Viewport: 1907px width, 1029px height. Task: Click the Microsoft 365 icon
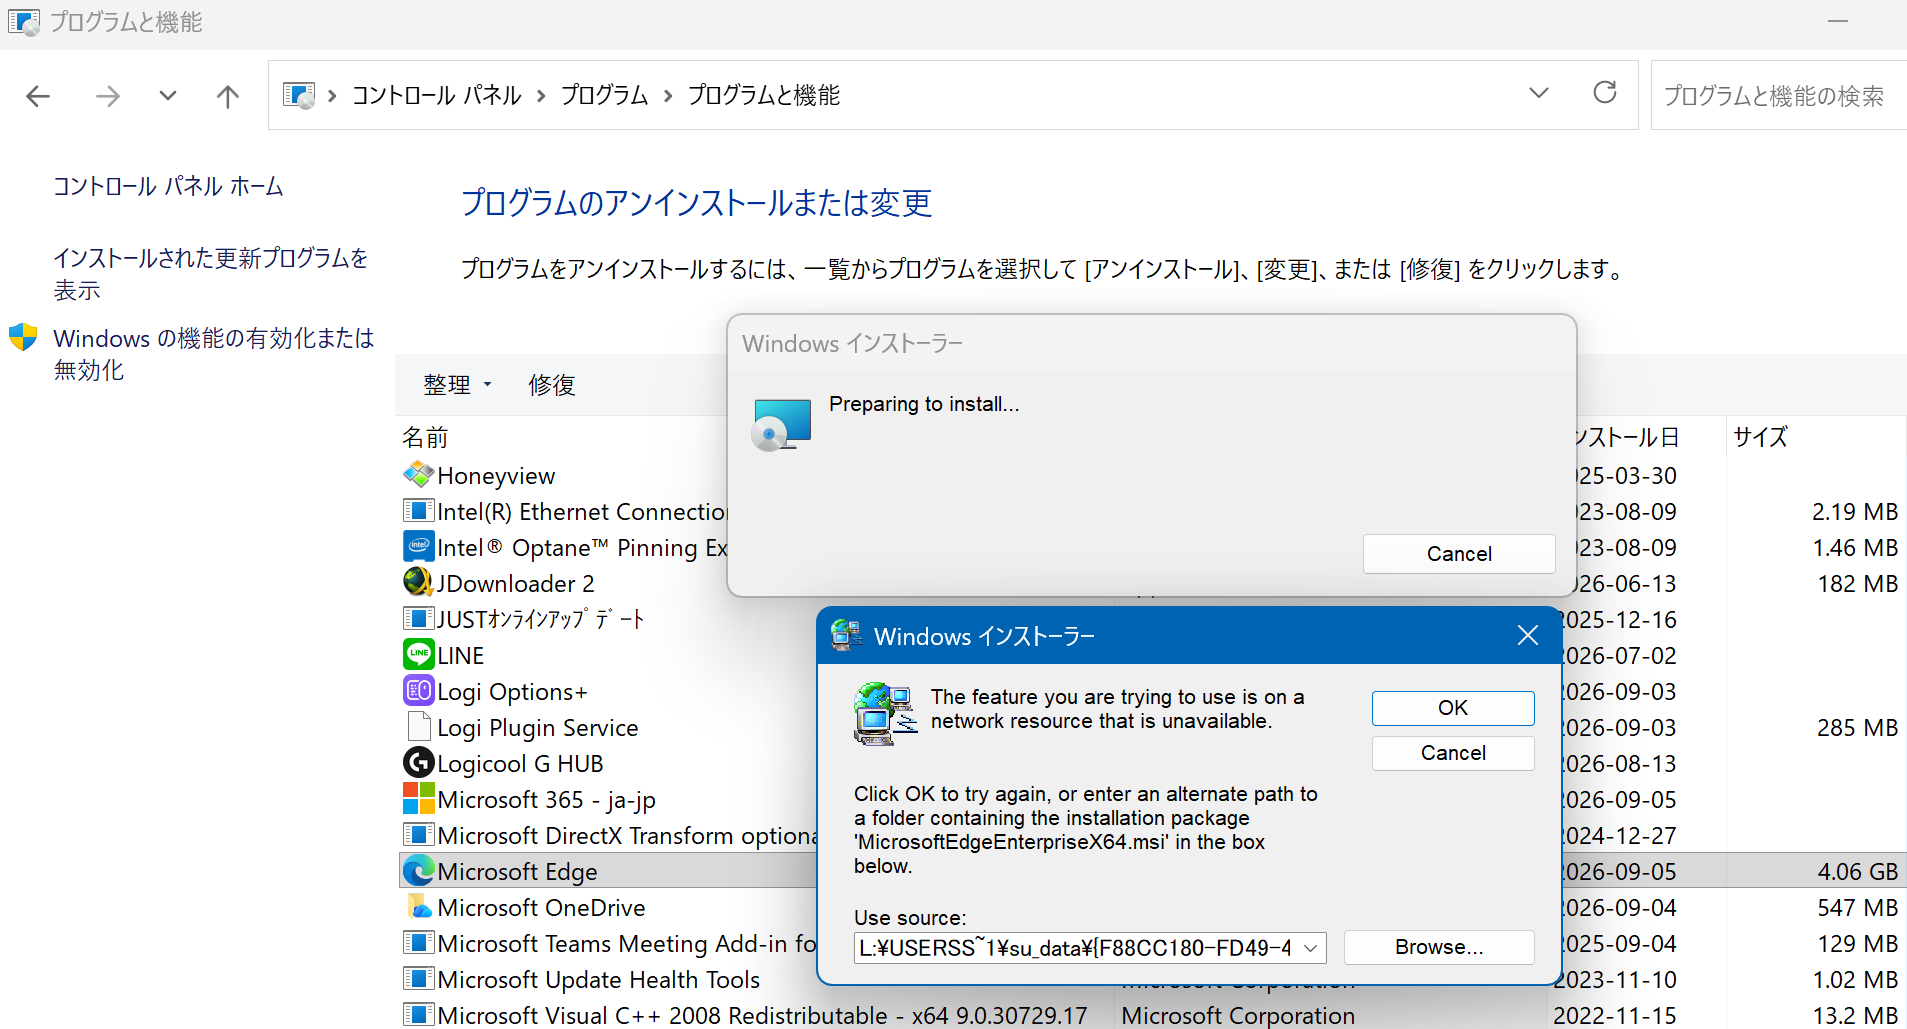[418, 799]
